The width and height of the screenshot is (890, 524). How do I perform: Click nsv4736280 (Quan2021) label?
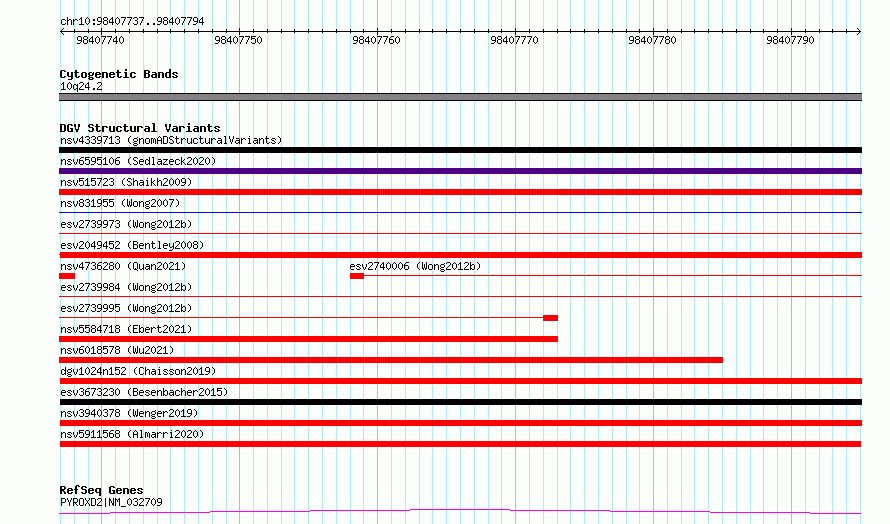click(123, 266)
